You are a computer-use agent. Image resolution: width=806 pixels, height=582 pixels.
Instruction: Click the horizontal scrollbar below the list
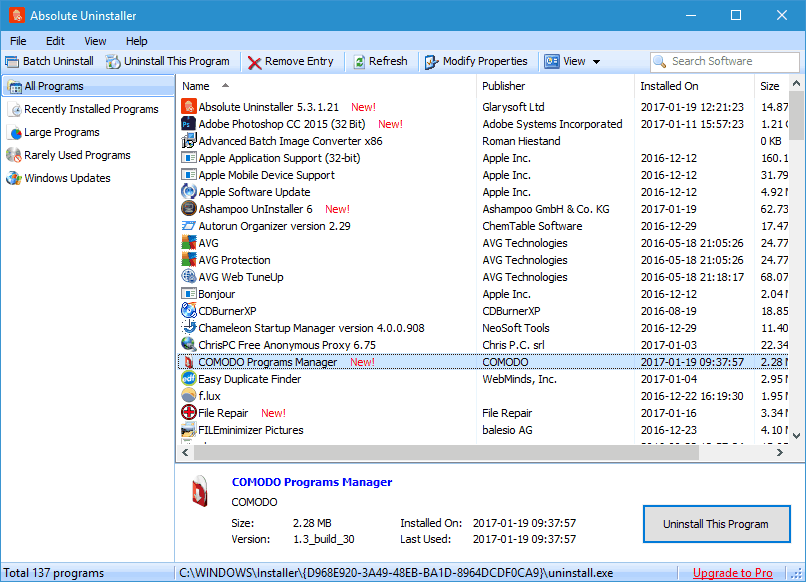tap(480, 452)
